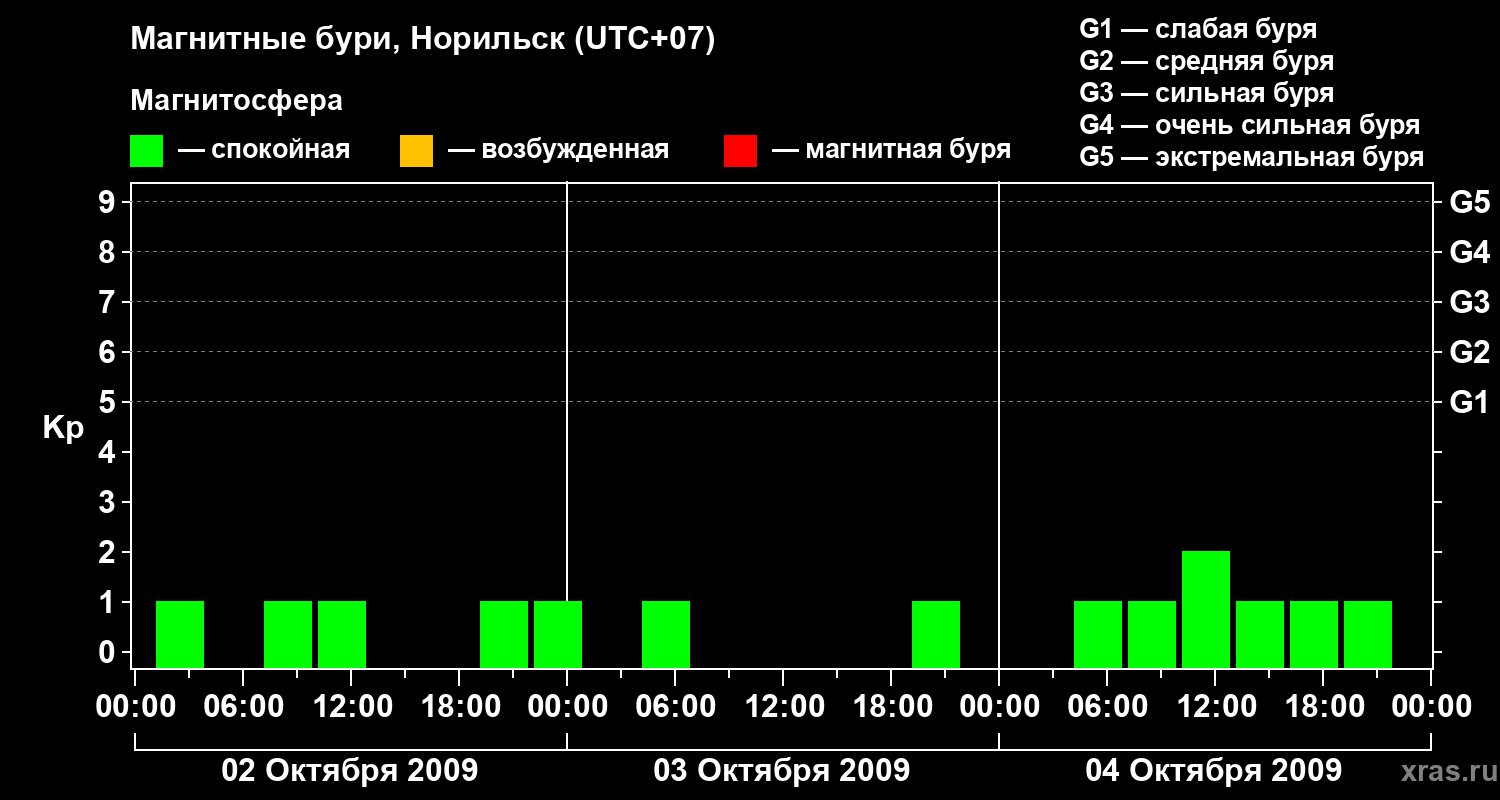The width and height of the screenshot is (1500, 800).
Task: Click the 'Магнитосфера' heading
Action: pos(236,101)
